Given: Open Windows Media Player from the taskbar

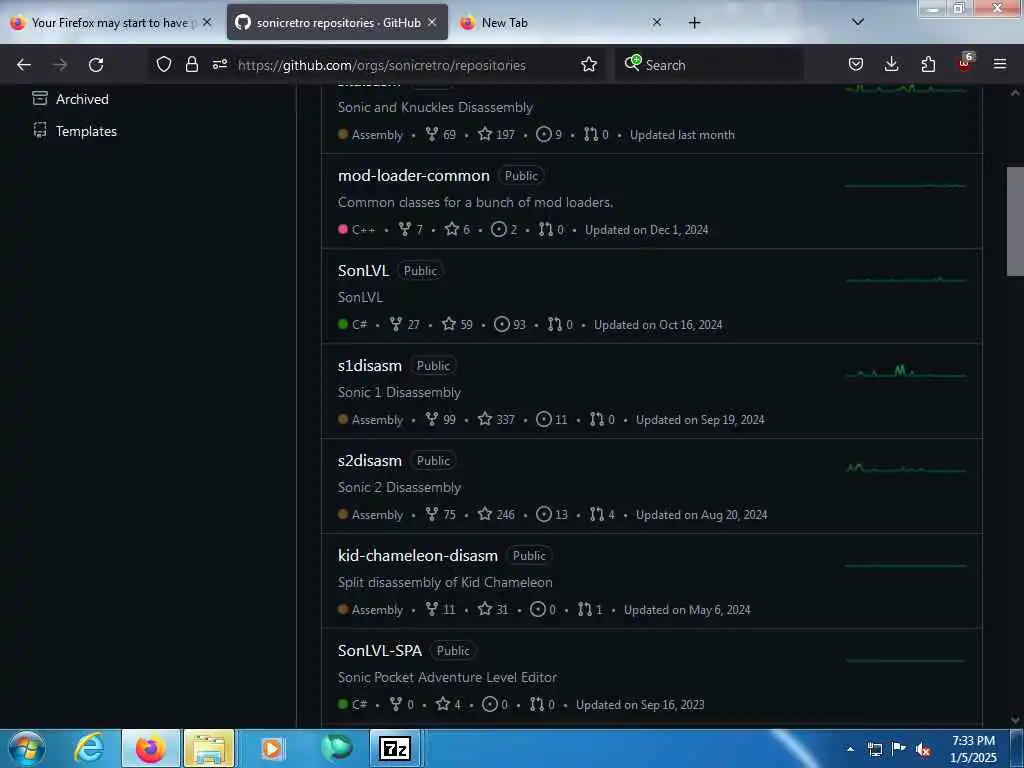Looking at the screenshot, I should point(272,748).
